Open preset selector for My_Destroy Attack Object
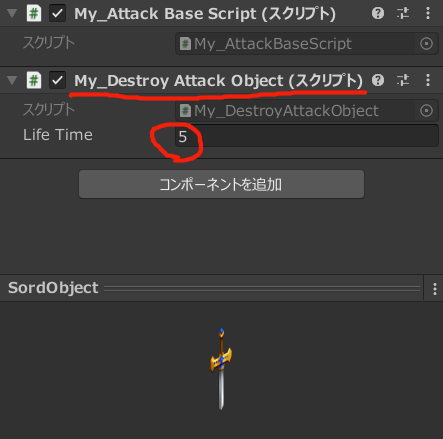443x439 pixels. 403,80
